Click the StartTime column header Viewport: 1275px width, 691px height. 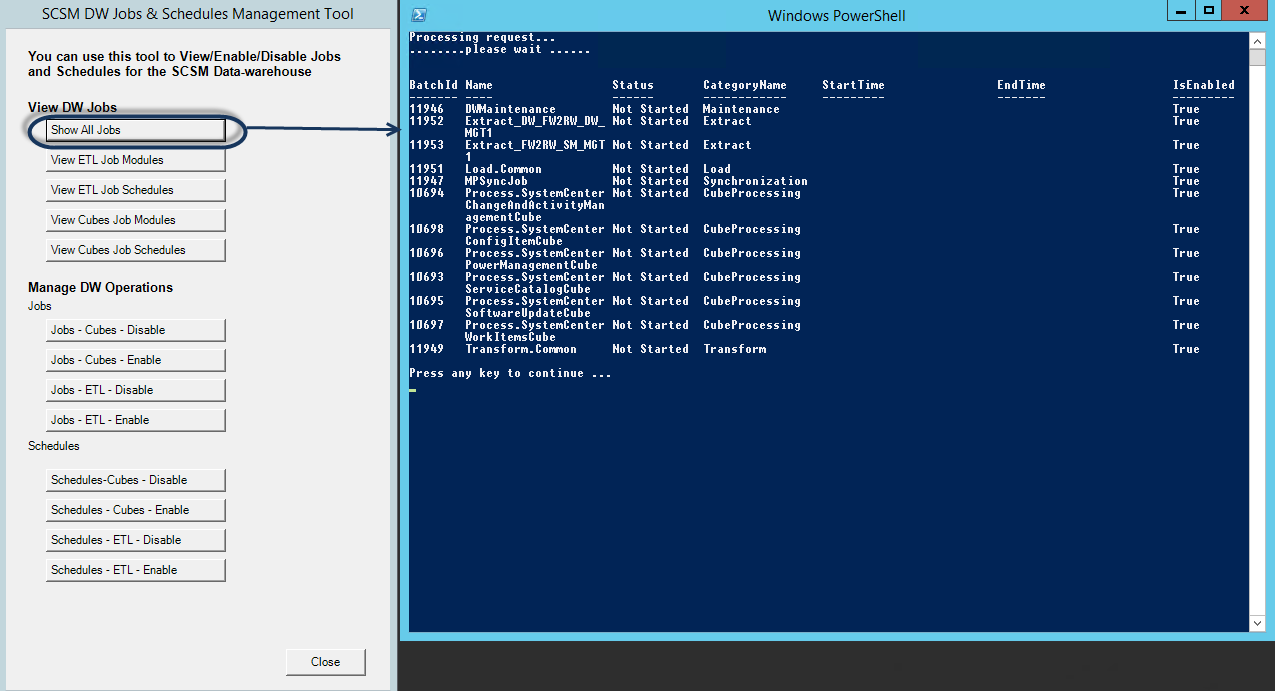click(853, 85)
